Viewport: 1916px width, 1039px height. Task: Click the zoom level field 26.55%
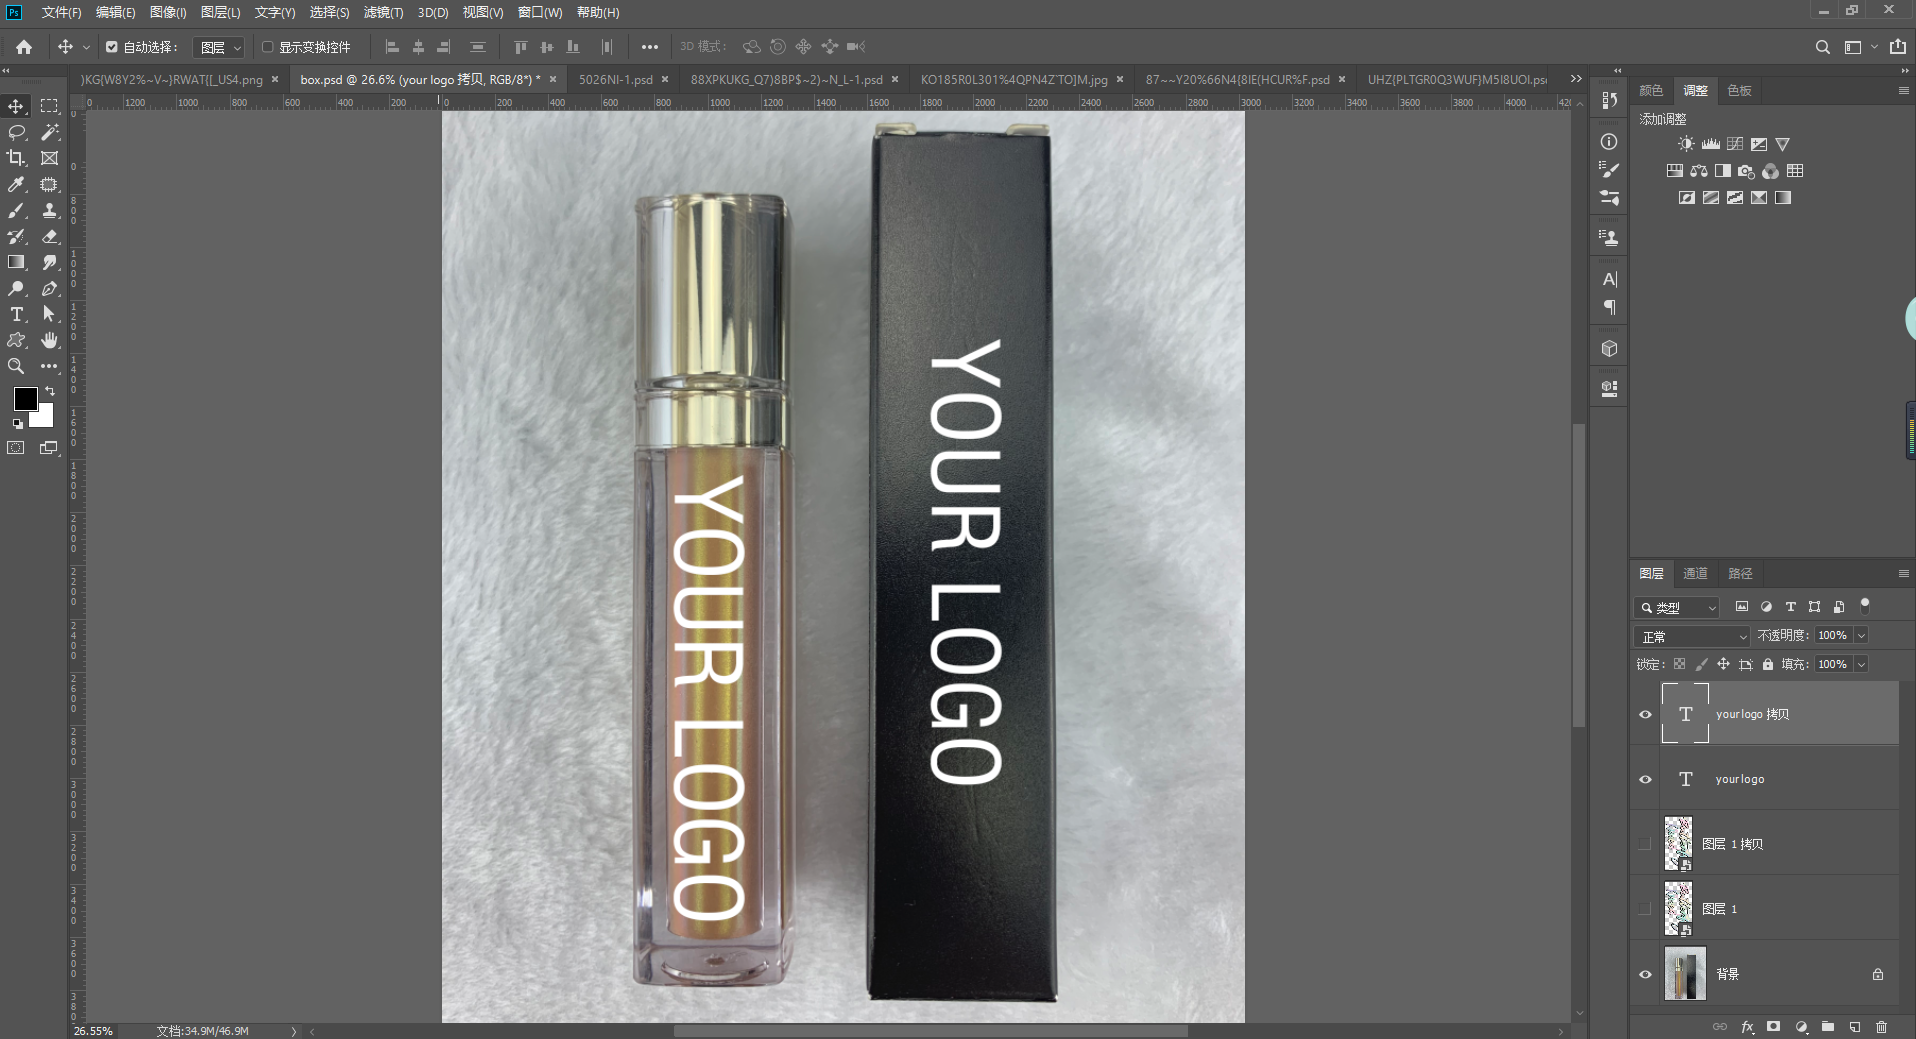(93, 1031)
